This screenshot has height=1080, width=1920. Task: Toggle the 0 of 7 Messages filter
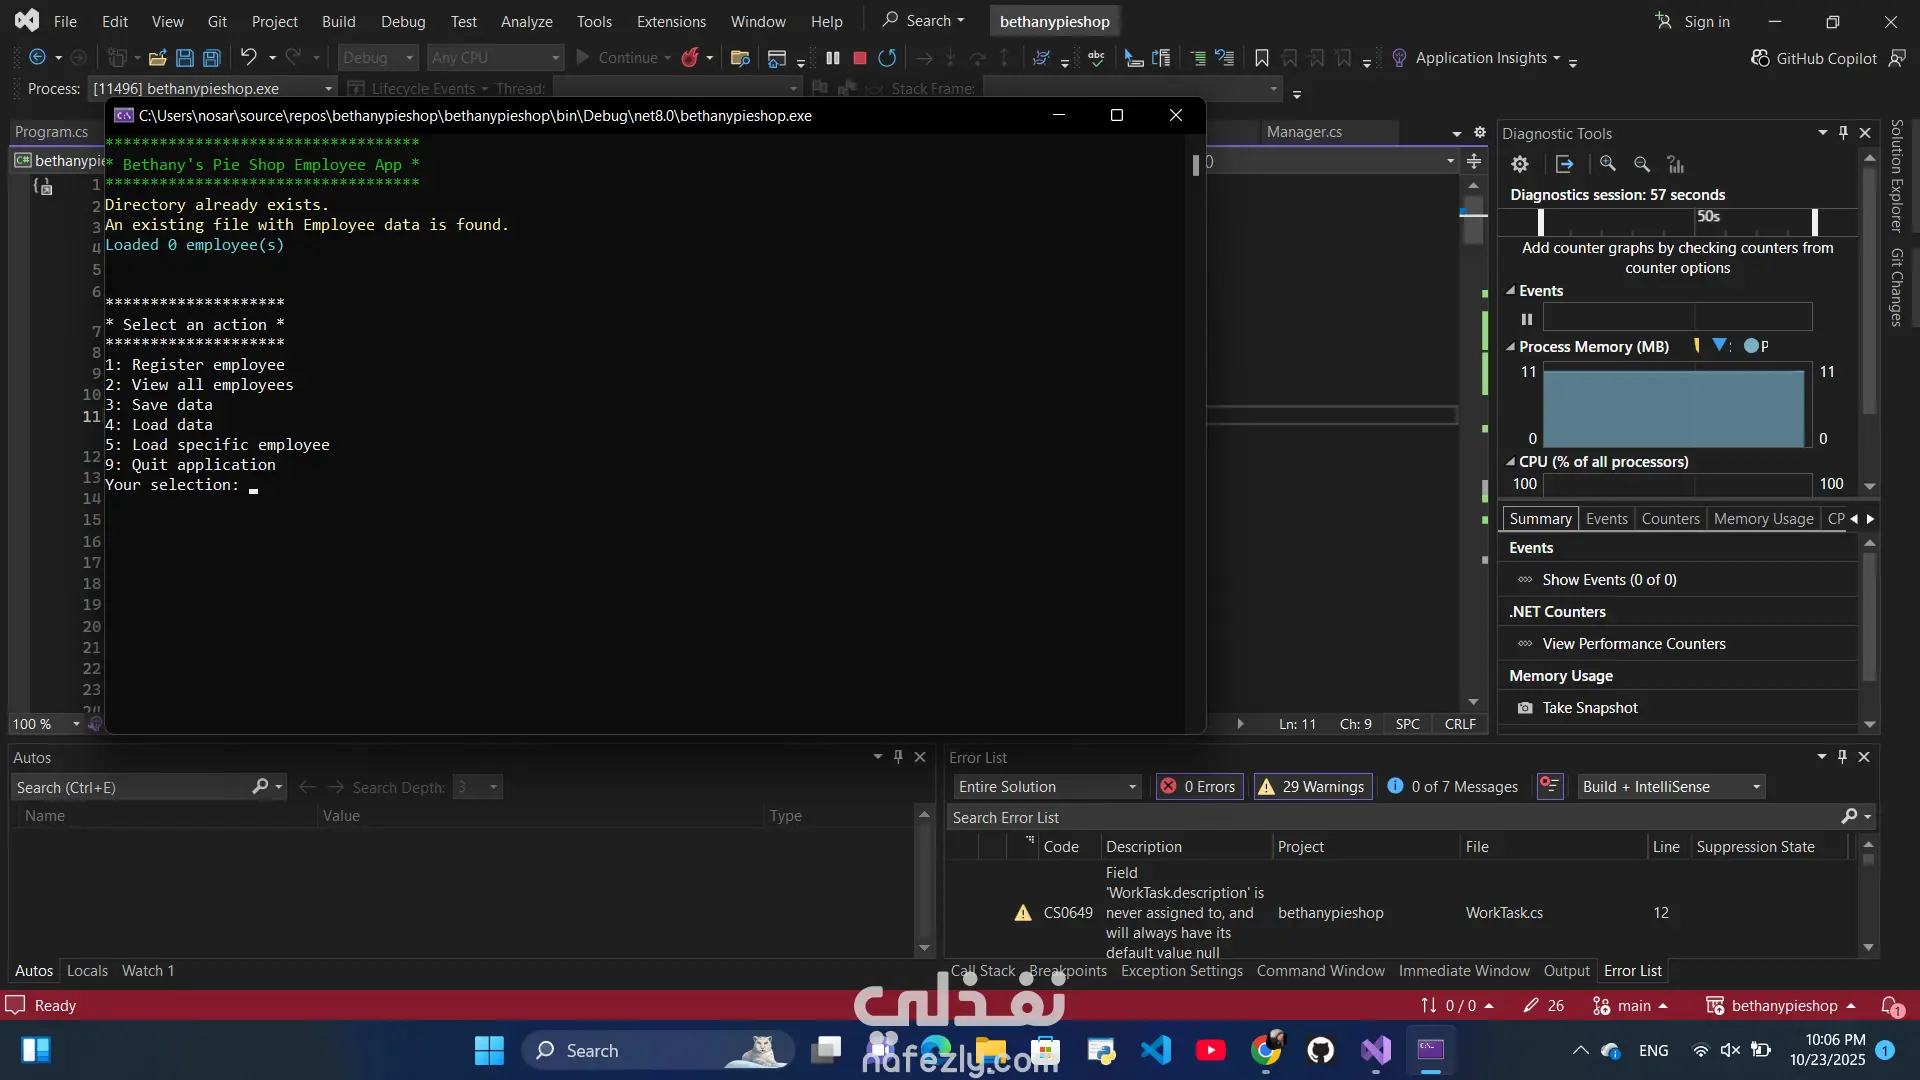click(x=1453, y=787)
